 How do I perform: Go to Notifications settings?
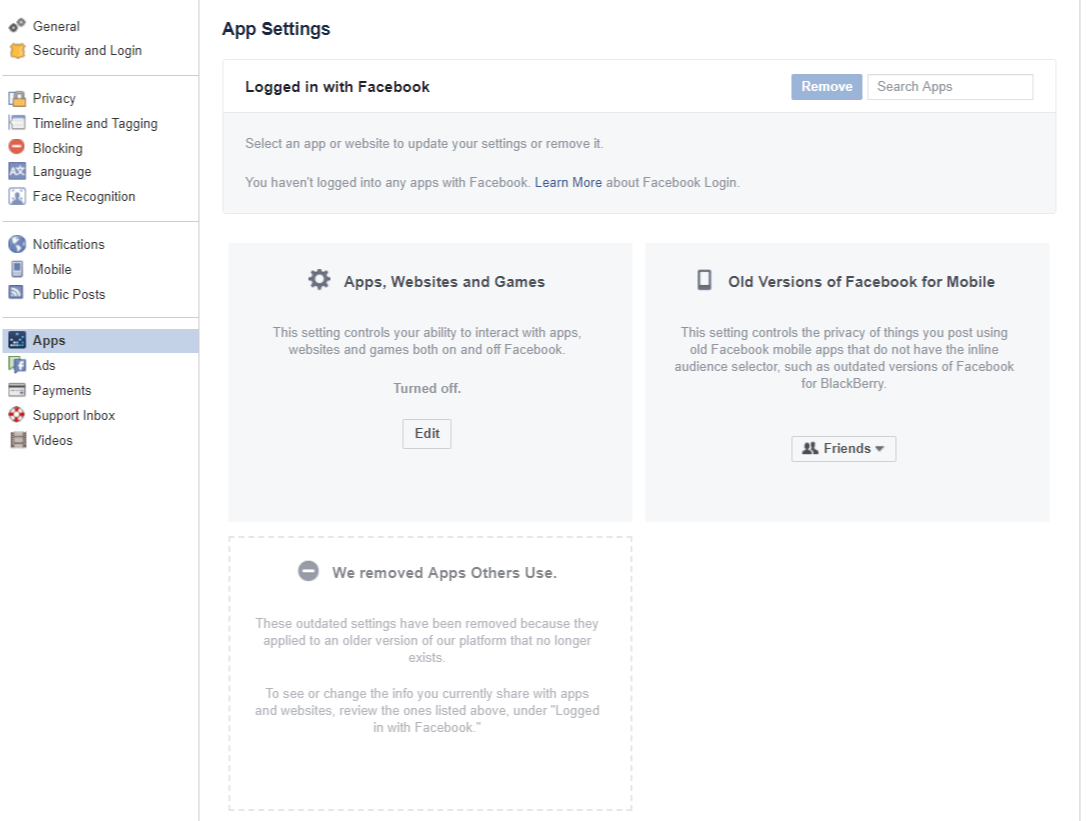click(69, 244)
